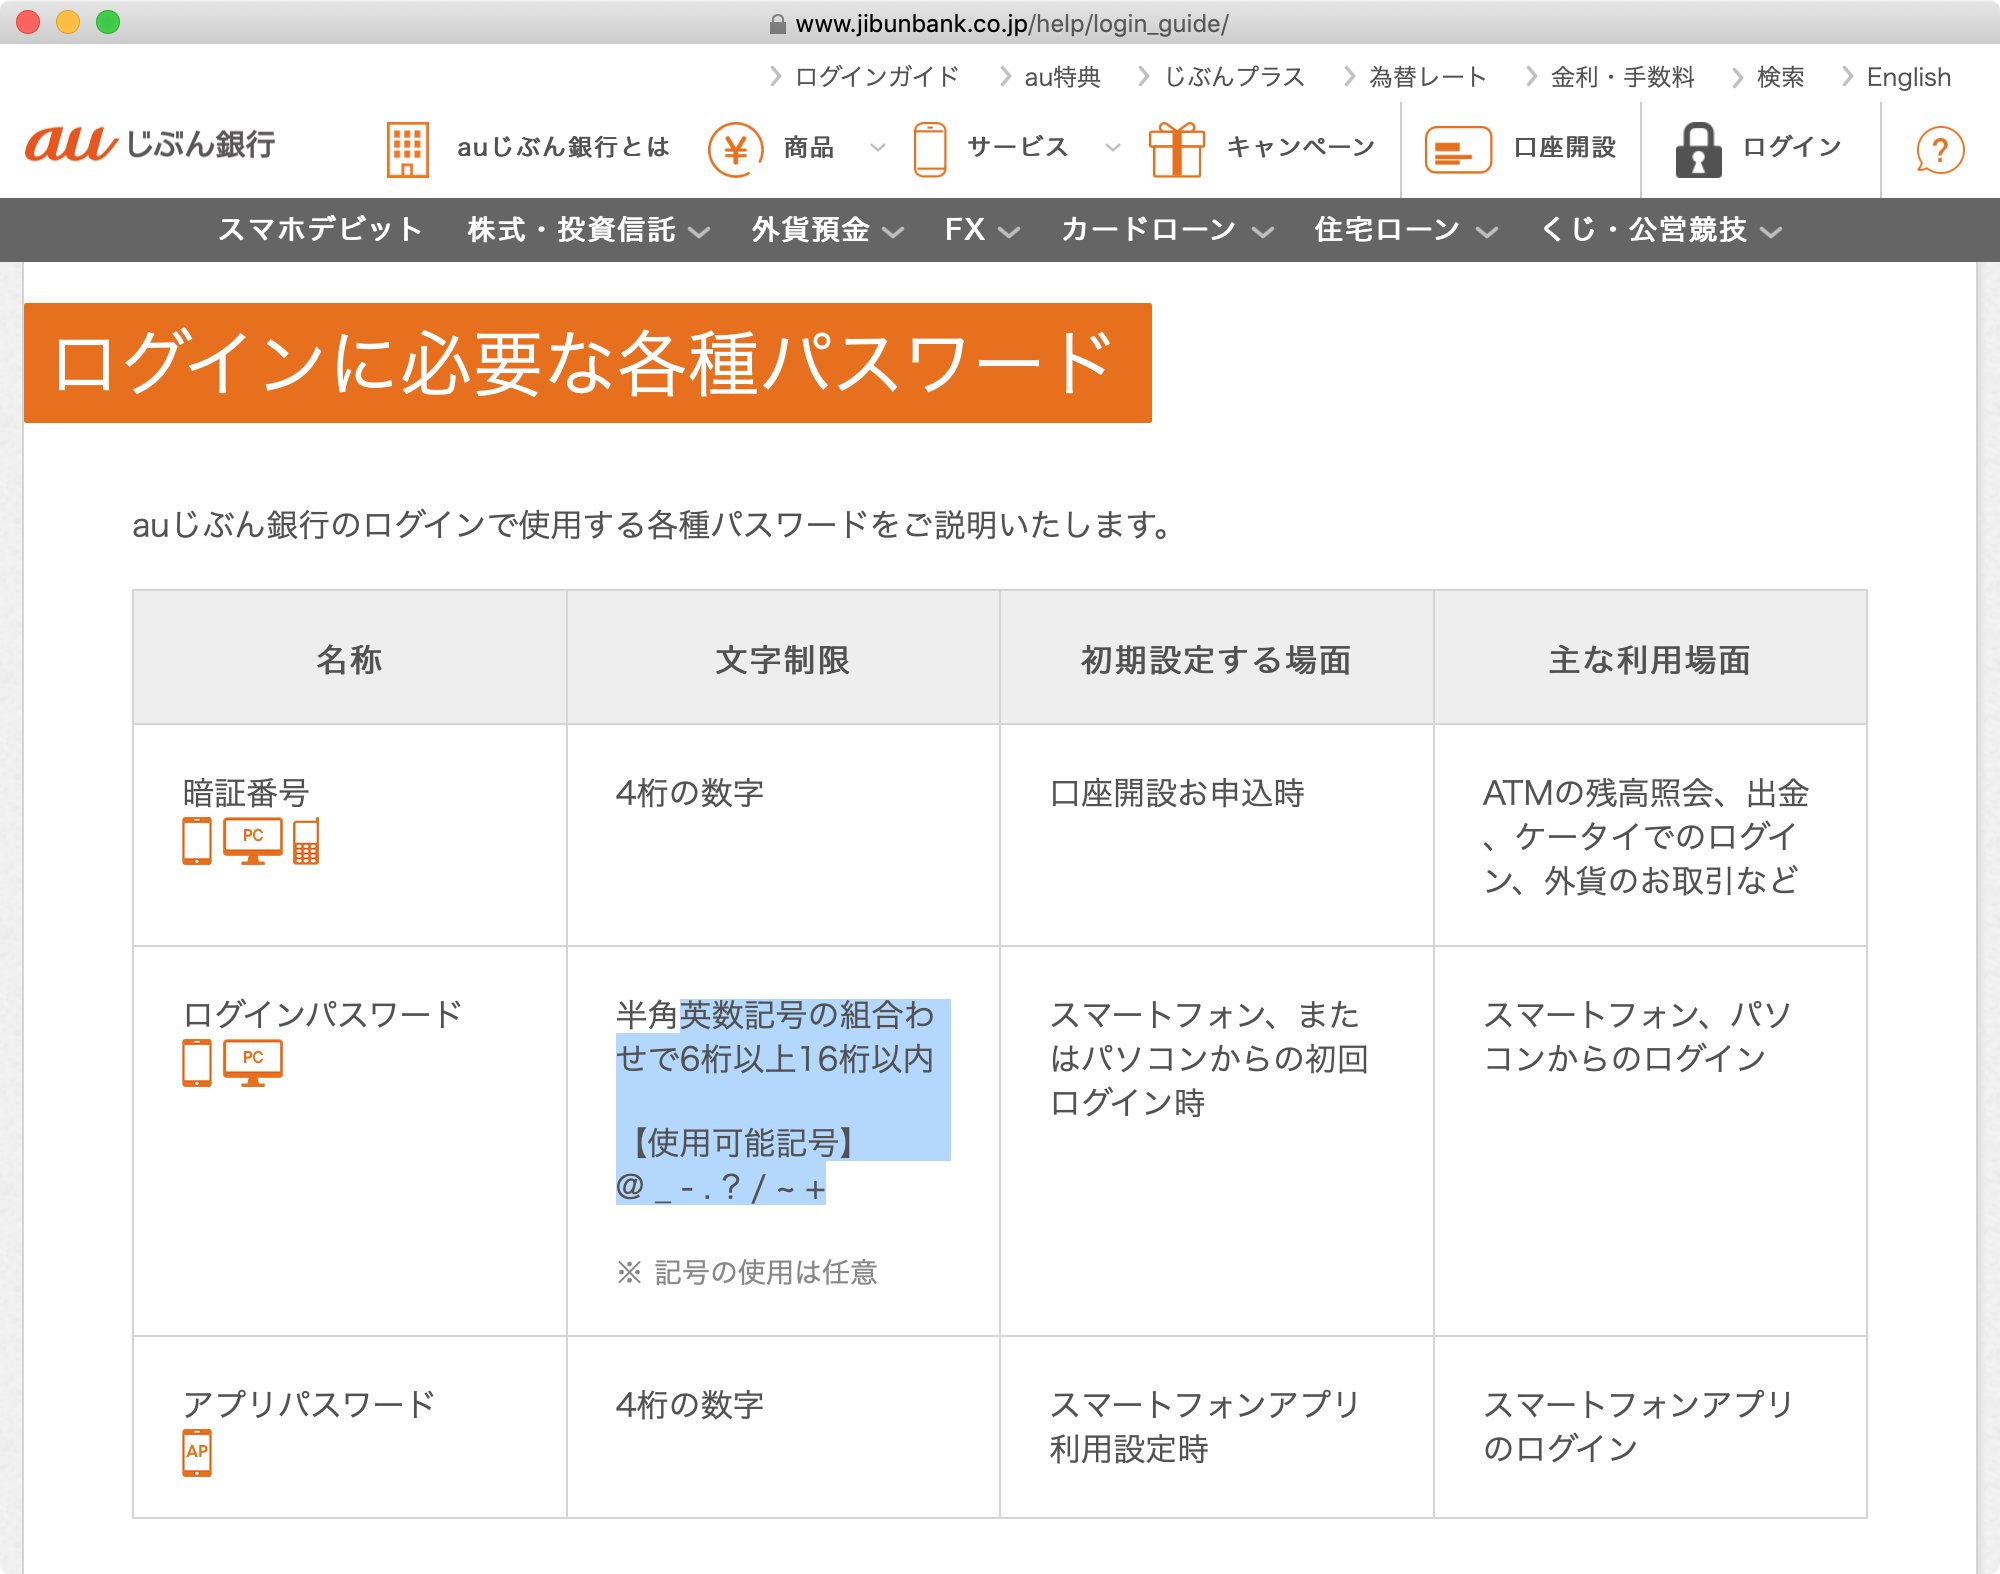Open the スマホデビット menu item
This screenshot has height=1574, width=2000.
320,230
